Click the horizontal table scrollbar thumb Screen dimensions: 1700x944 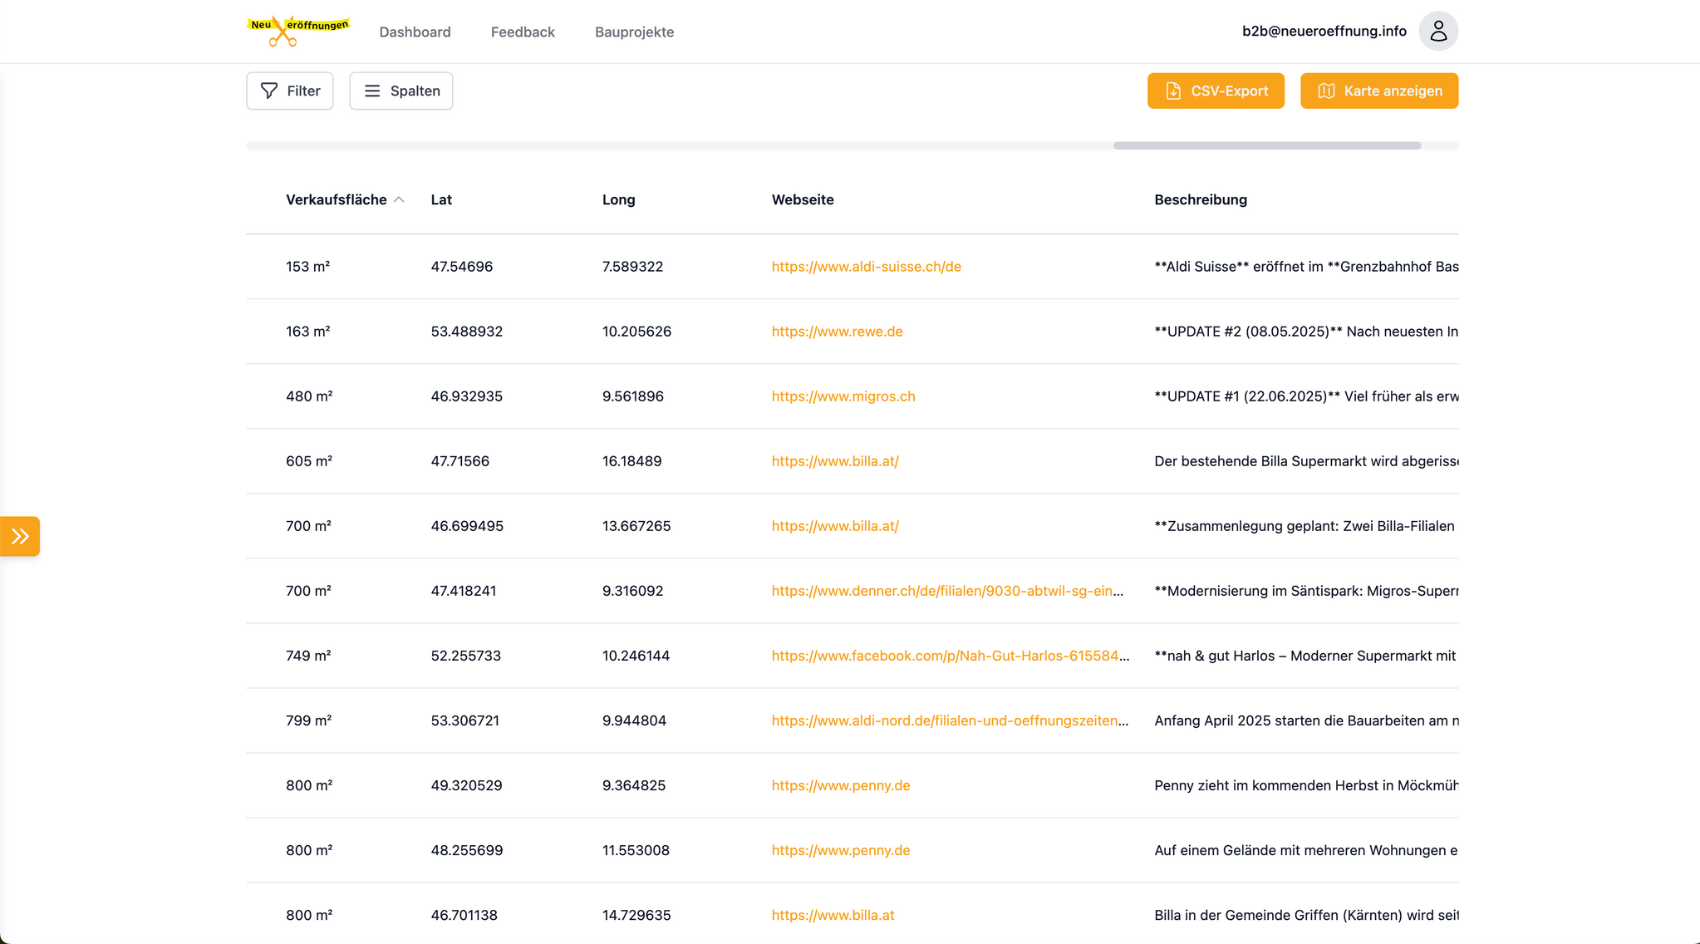(x=1267, y=146)
